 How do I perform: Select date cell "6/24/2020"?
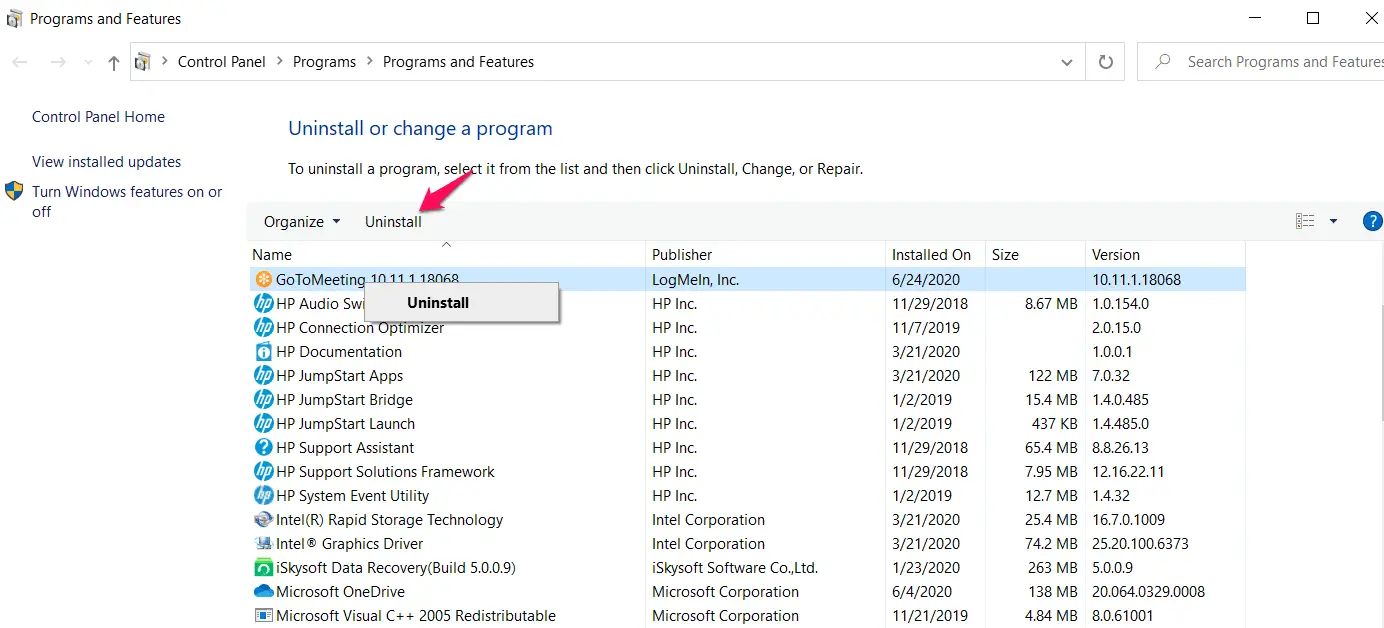pyautogui.click(x=925, y=279)
